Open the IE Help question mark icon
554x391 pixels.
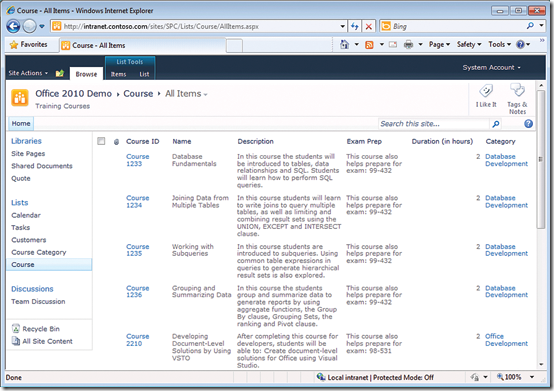520,45
